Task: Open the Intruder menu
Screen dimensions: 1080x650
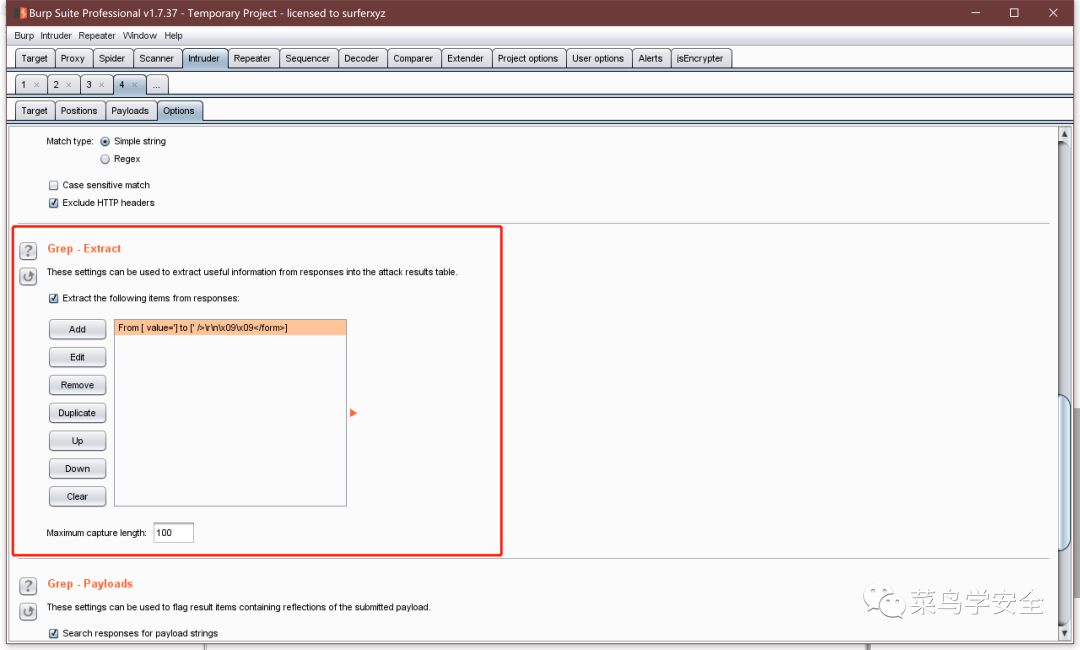Action: (x=56, y=36)
